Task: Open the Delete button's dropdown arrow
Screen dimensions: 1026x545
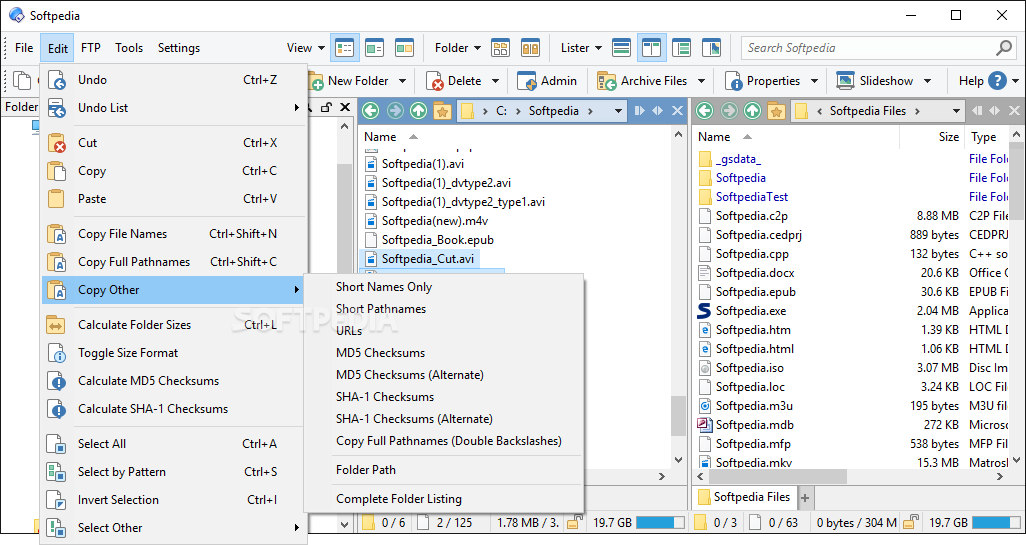Action: [x=495, y=81]
